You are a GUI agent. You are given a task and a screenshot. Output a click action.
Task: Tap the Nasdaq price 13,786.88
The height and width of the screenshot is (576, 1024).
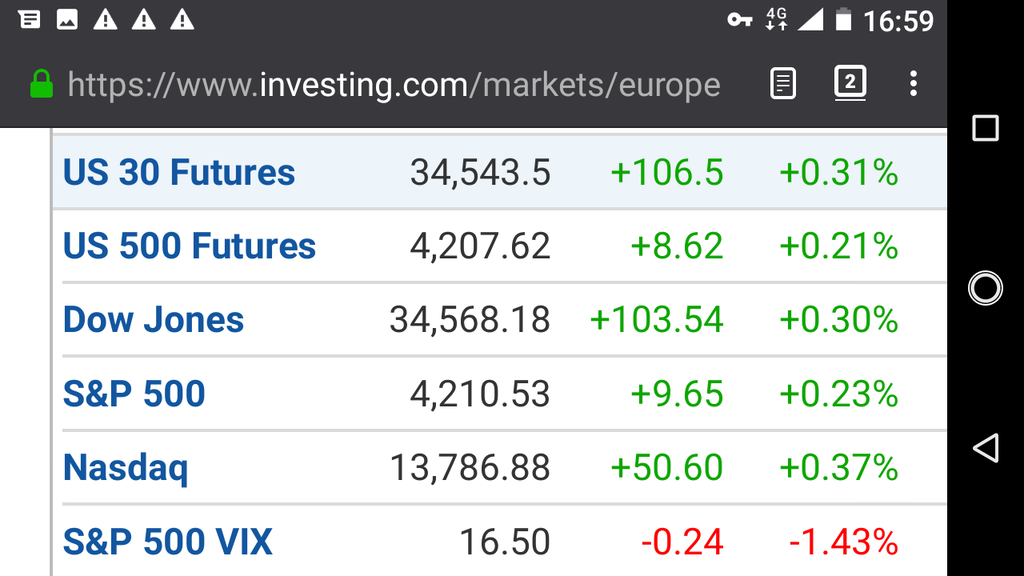pyautogui.click(x=470, y=468)
